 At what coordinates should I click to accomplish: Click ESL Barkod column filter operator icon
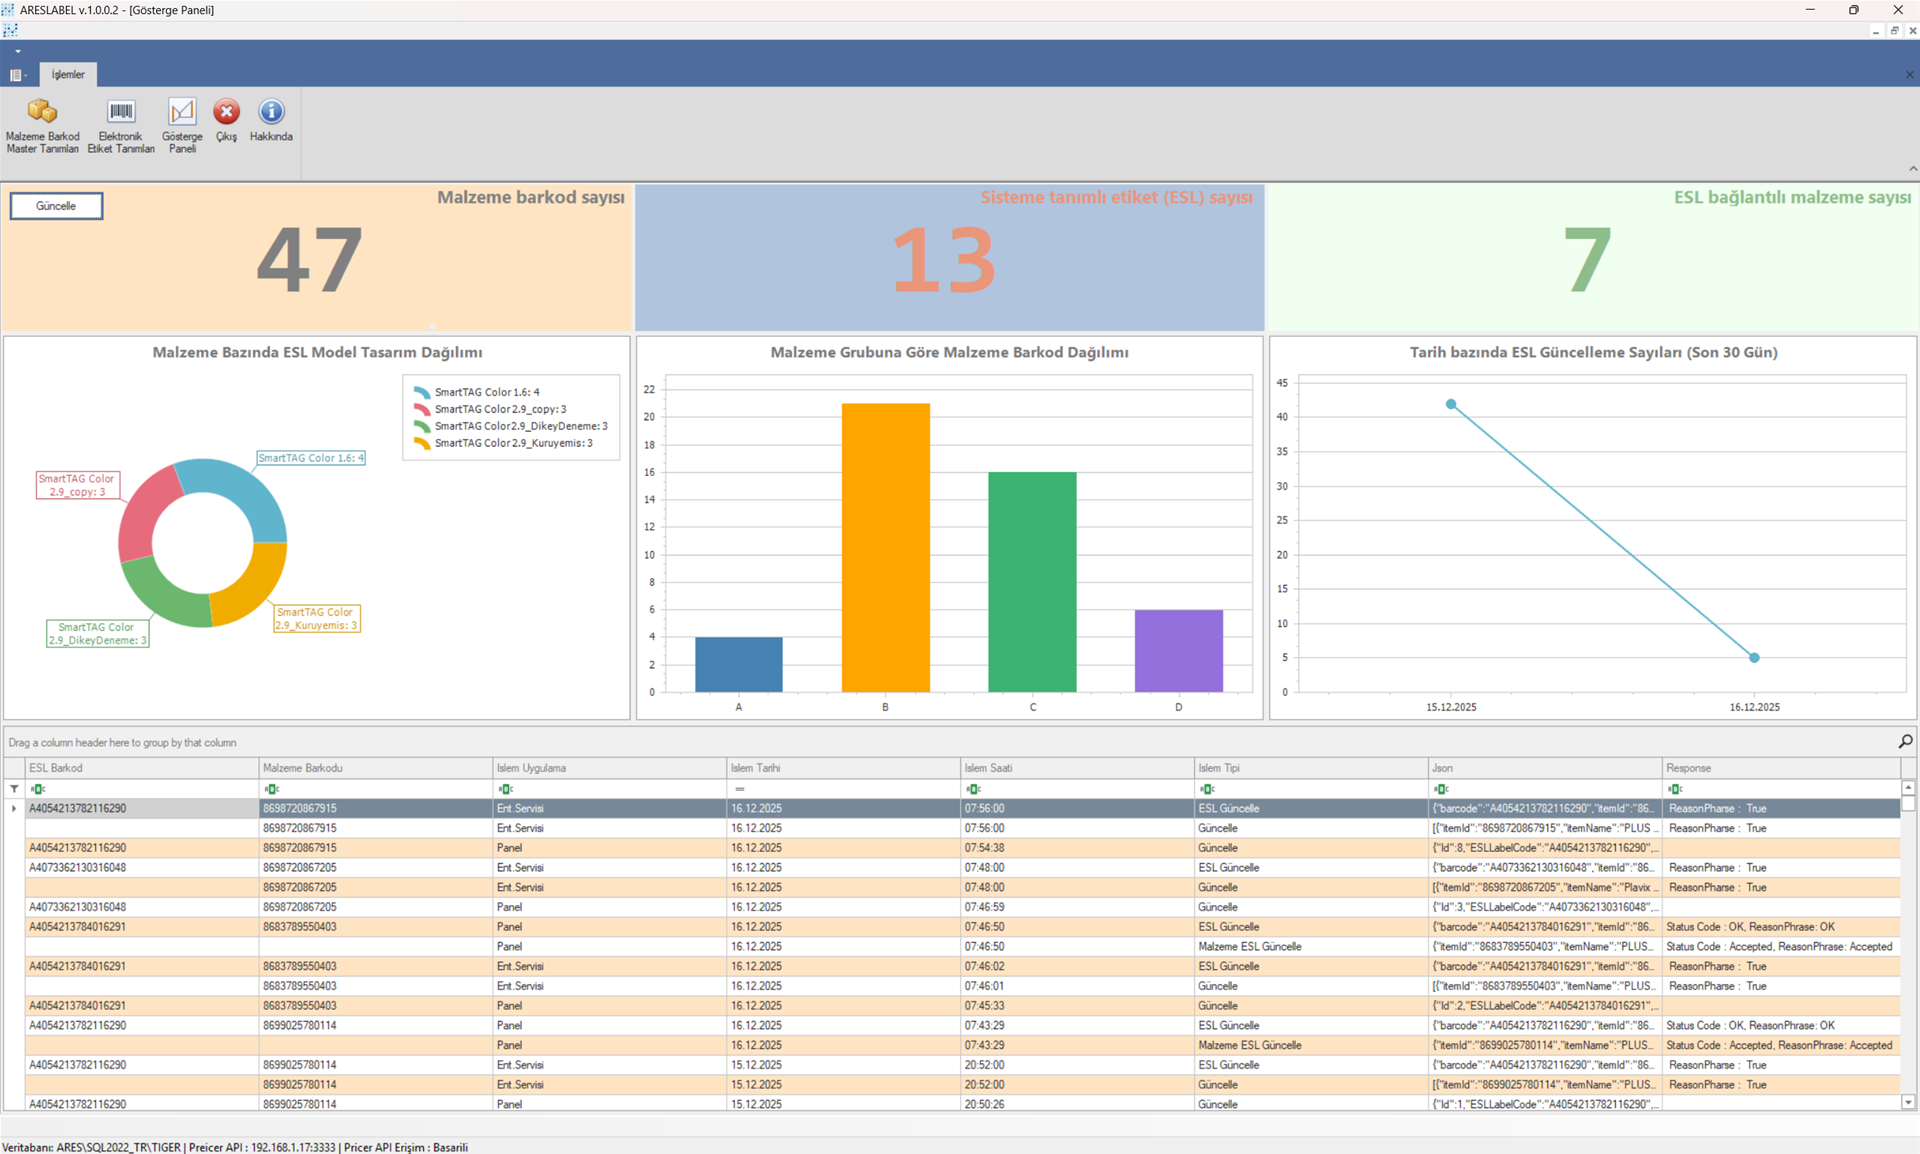[x=38, y=789]
